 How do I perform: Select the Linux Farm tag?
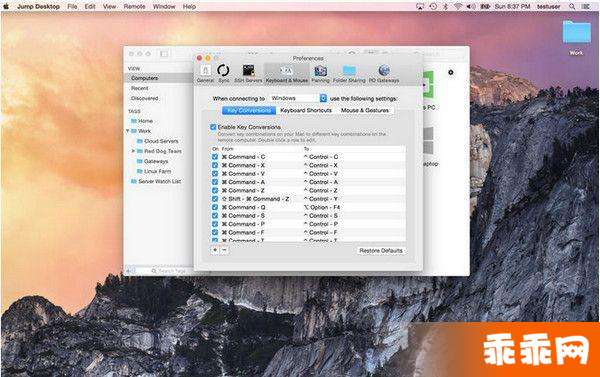click(158, 171)
